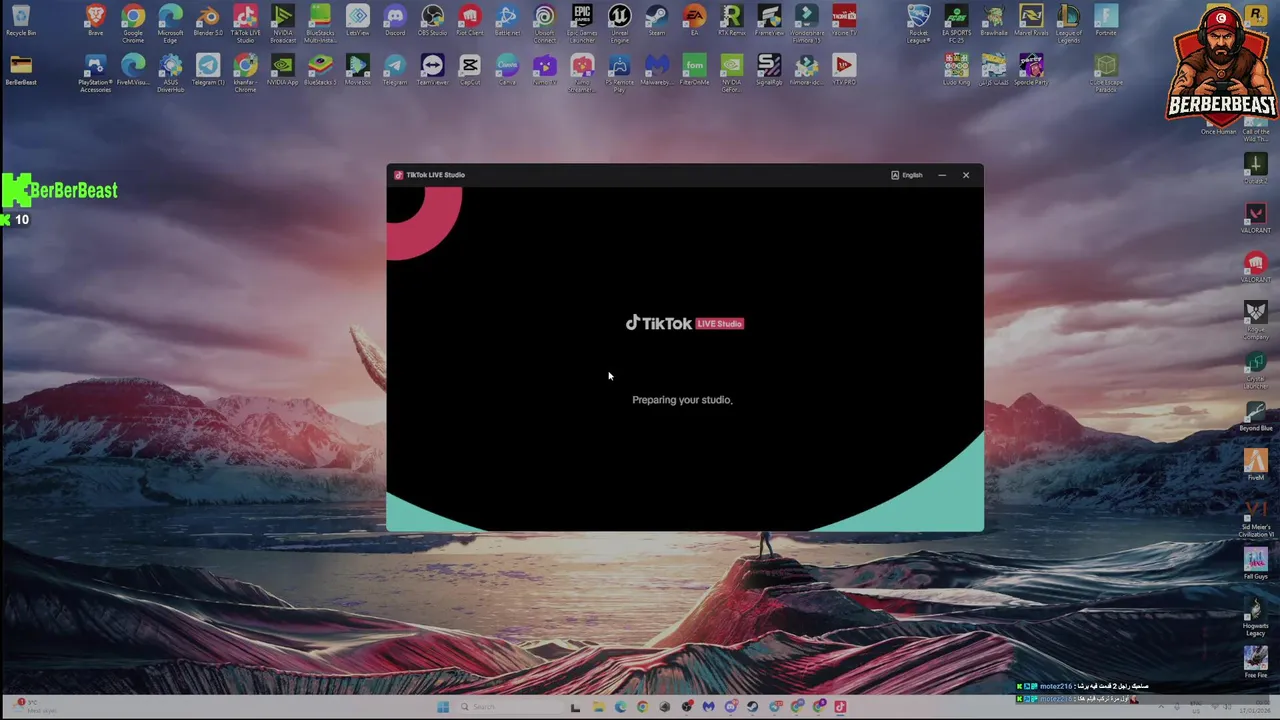
Task: Launch the Fall Guys desktop shortcut
Action: pyautogui.click(x=1256, y=565)
